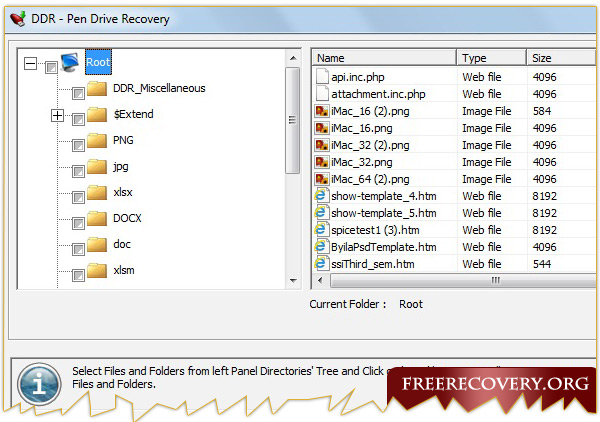The height and width of the screenshot is (422, 600).
Task: Select the doc tree label
Action: (122, 244)
